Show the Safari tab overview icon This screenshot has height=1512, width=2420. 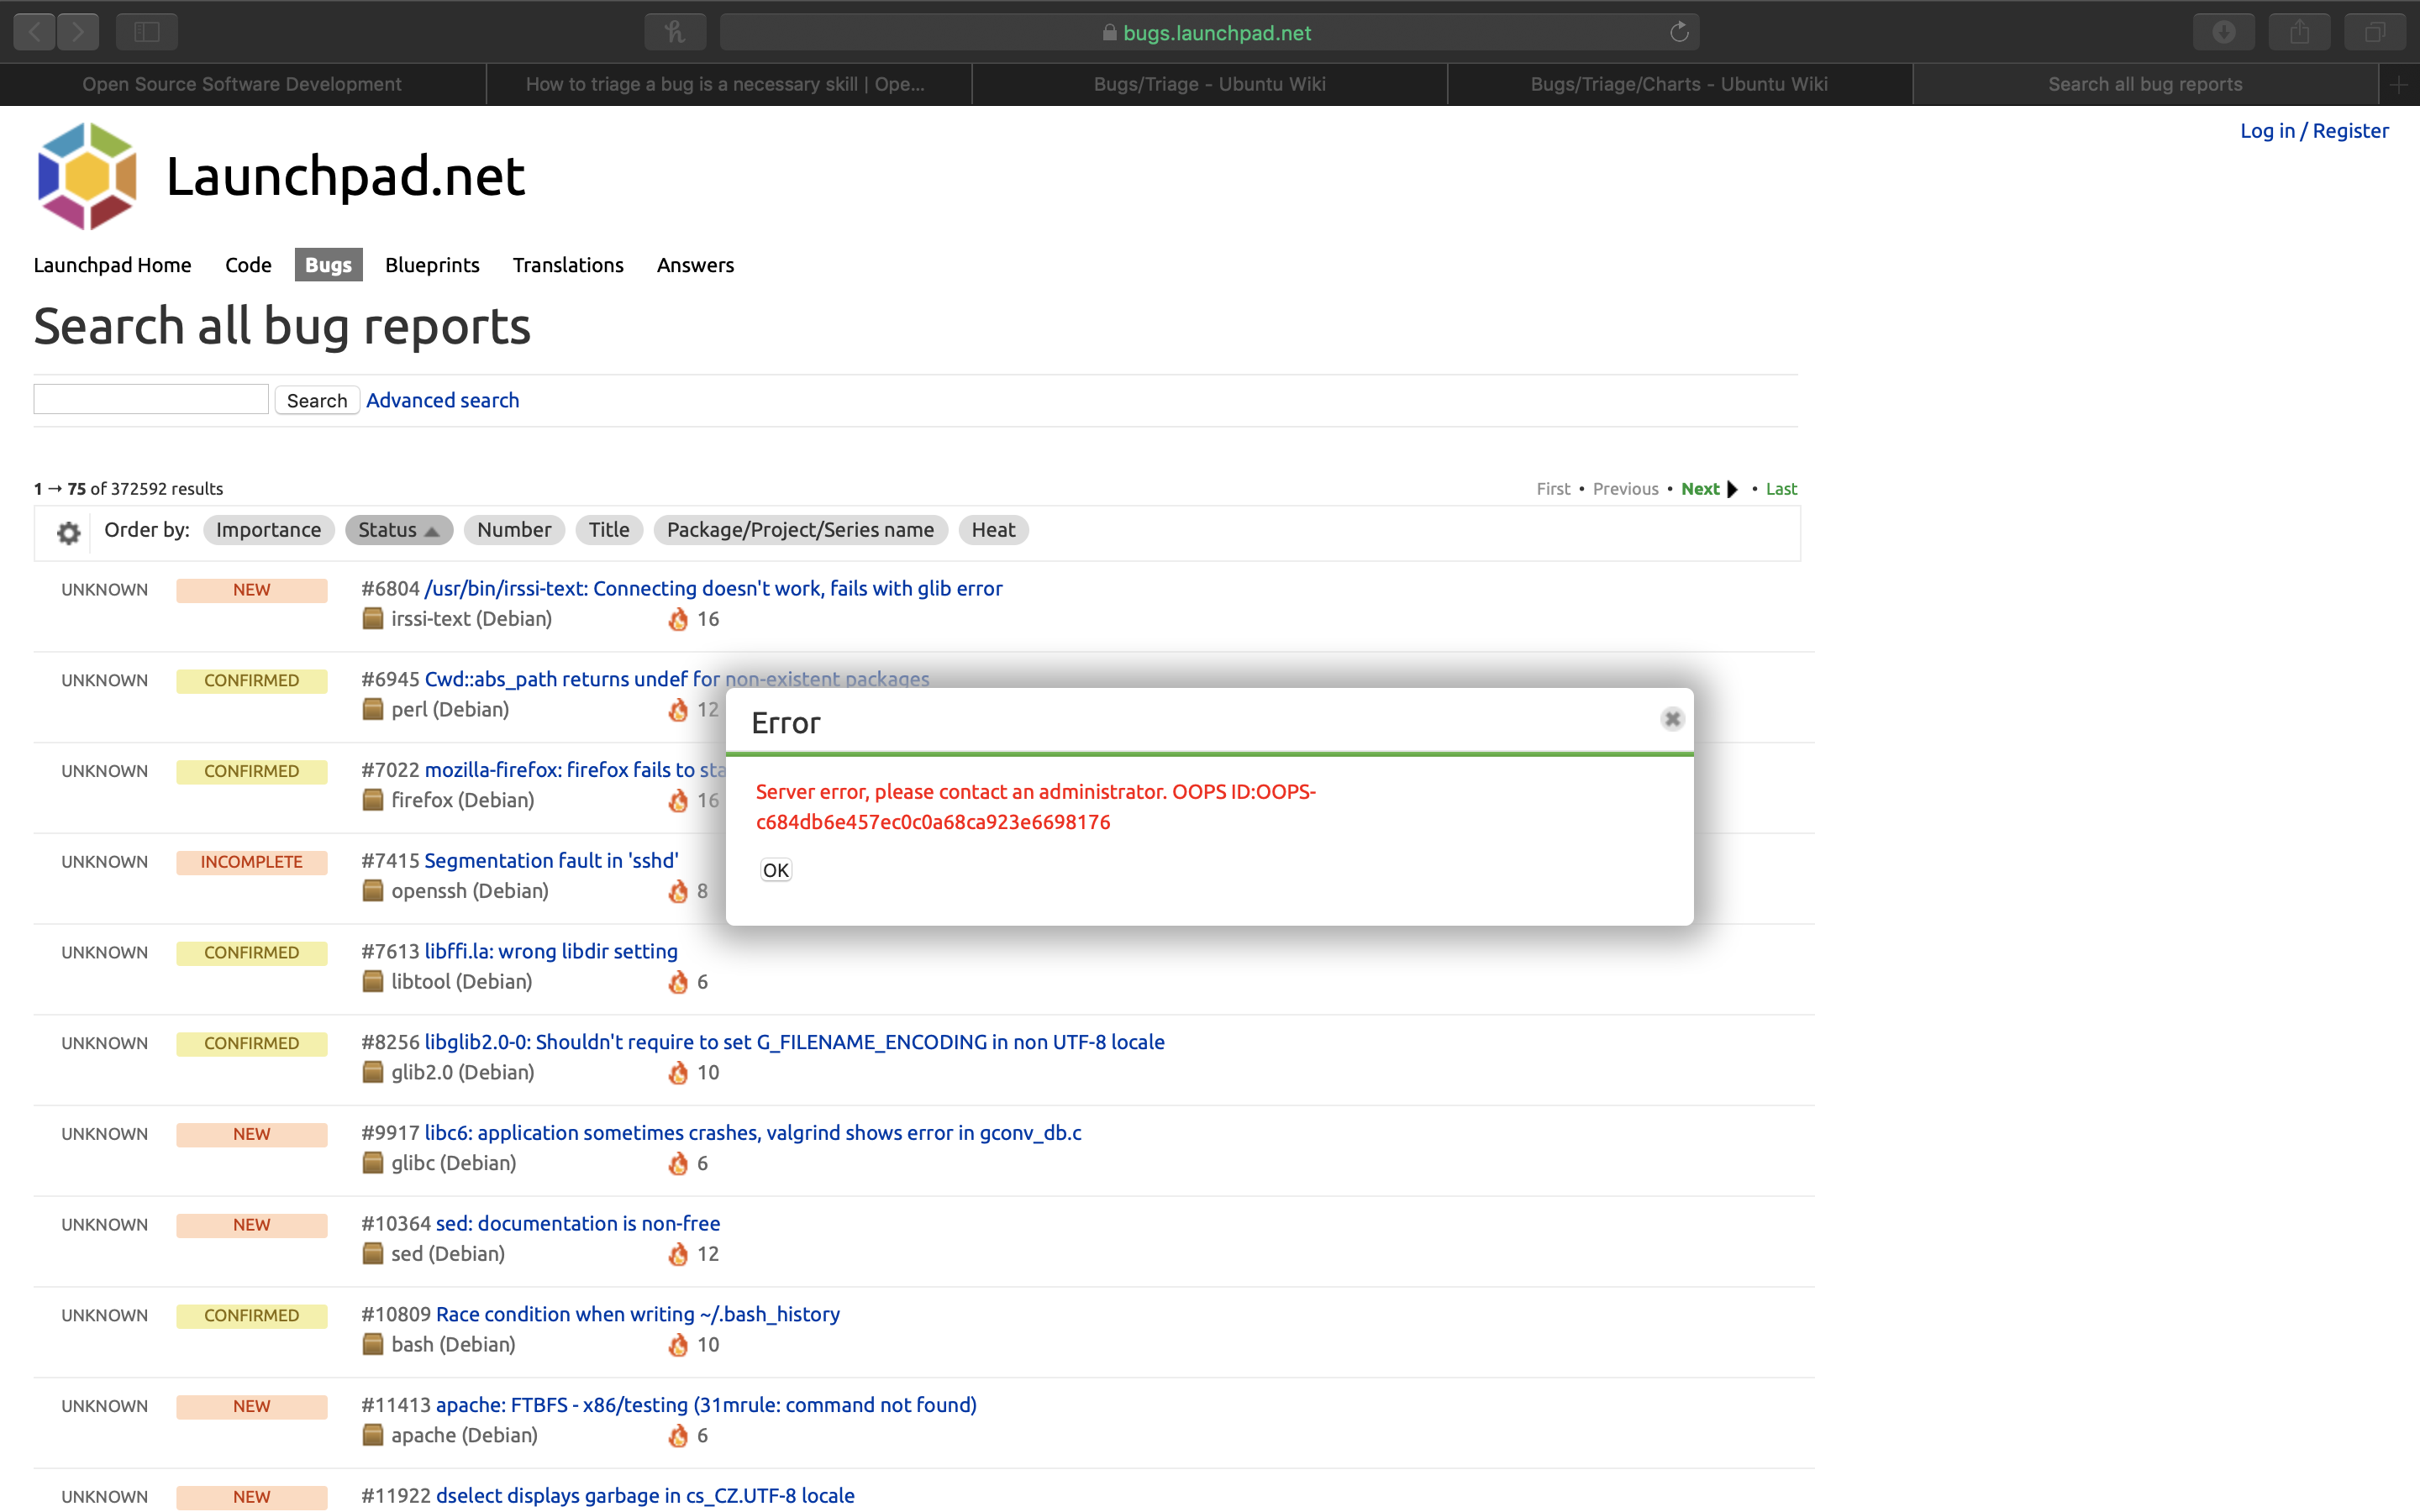2375,32
